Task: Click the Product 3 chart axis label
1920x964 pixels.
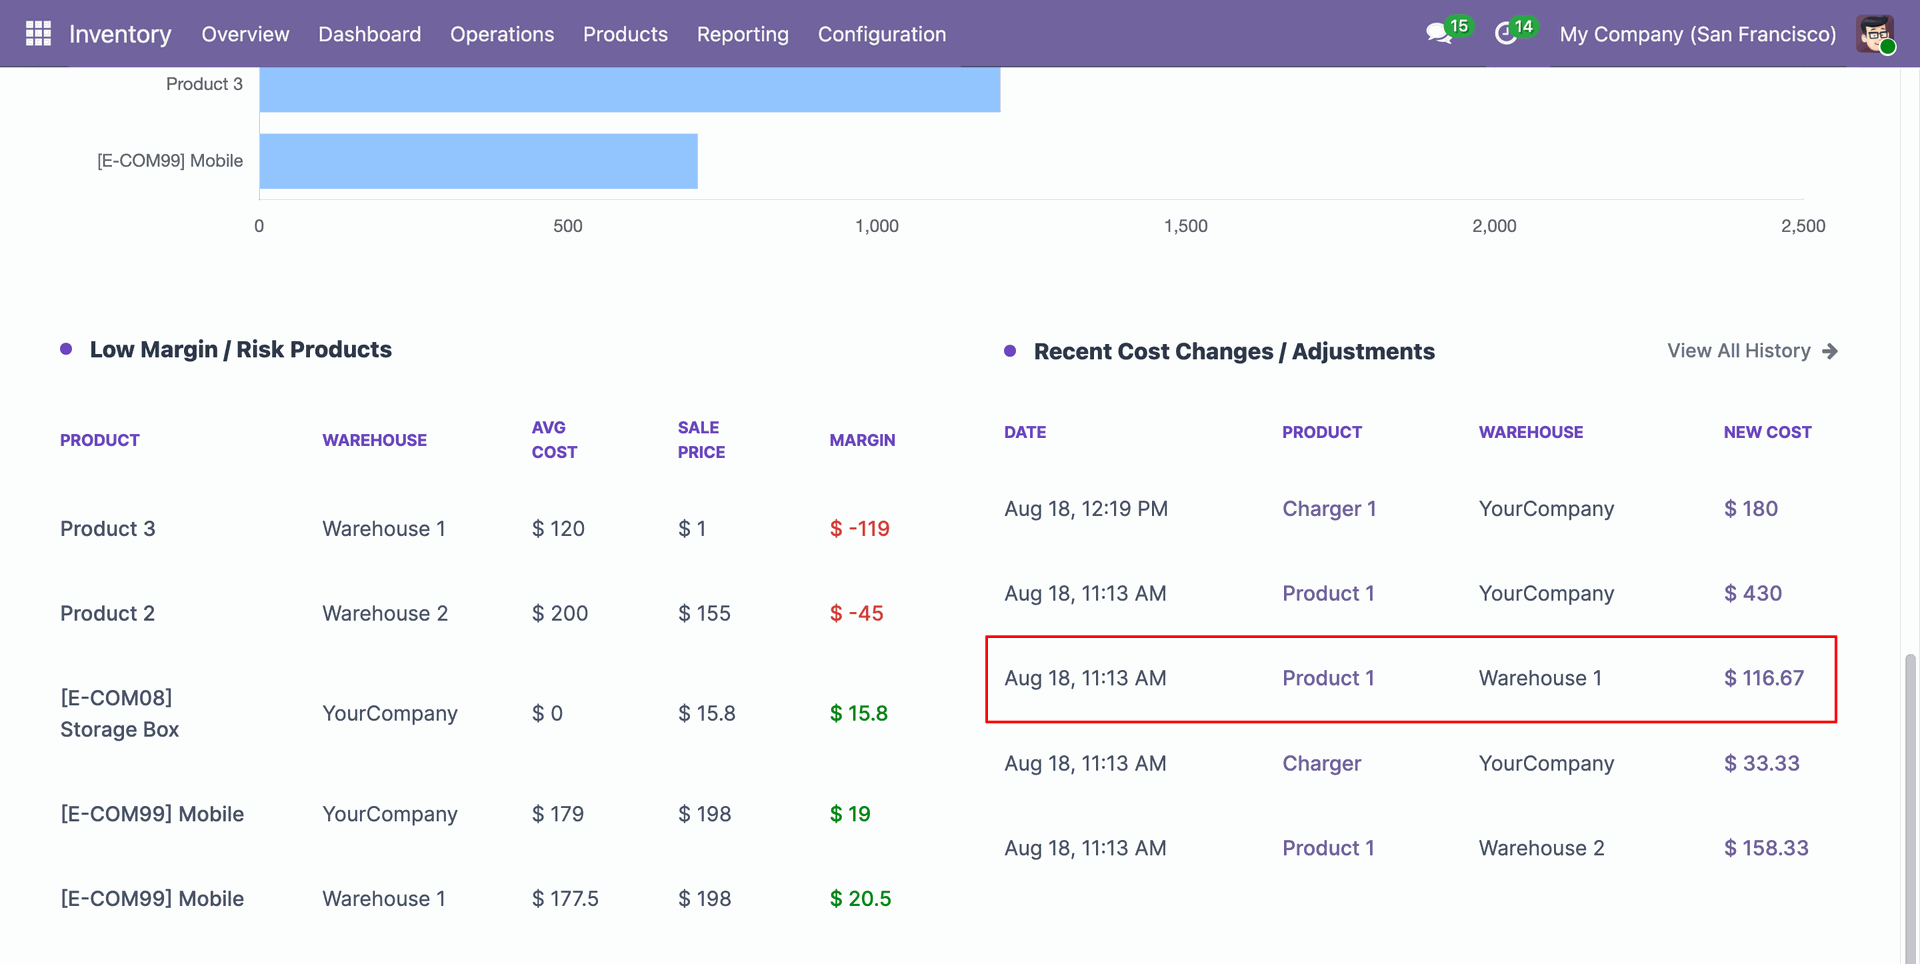Action: [x=204, y=85]
